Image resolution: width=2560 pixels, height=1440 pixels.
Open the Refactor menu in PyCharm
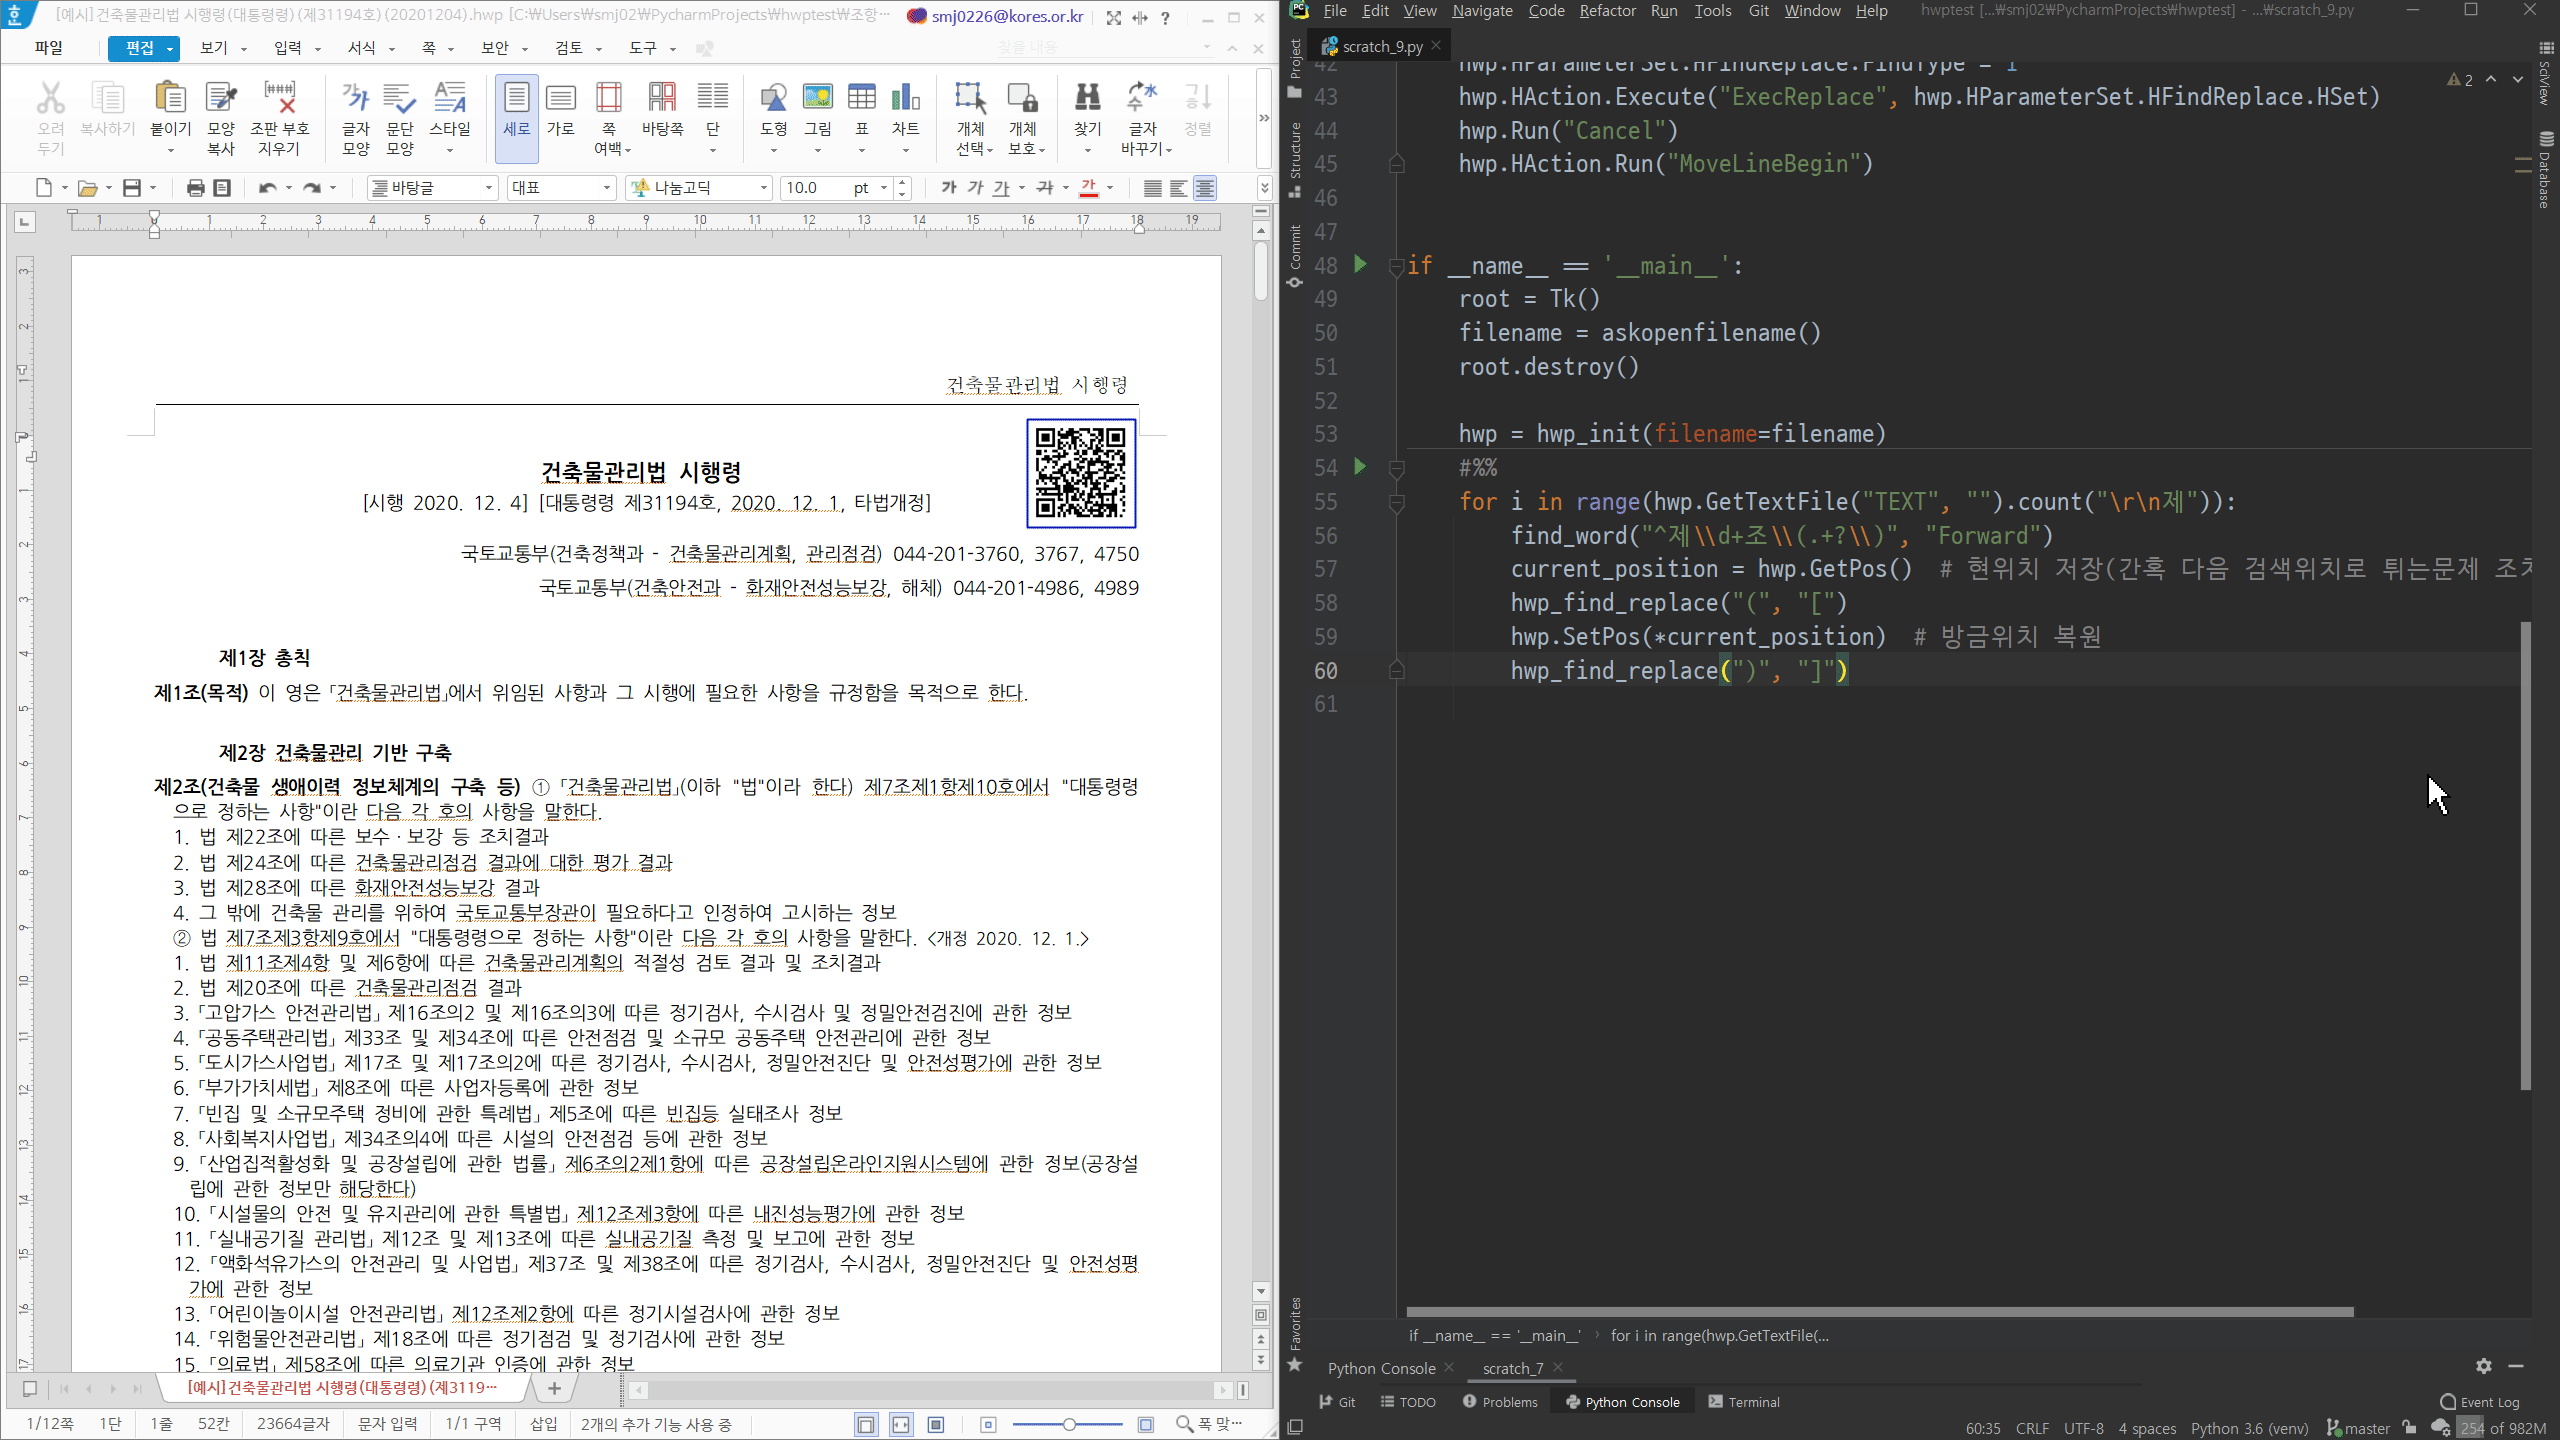1607,11
